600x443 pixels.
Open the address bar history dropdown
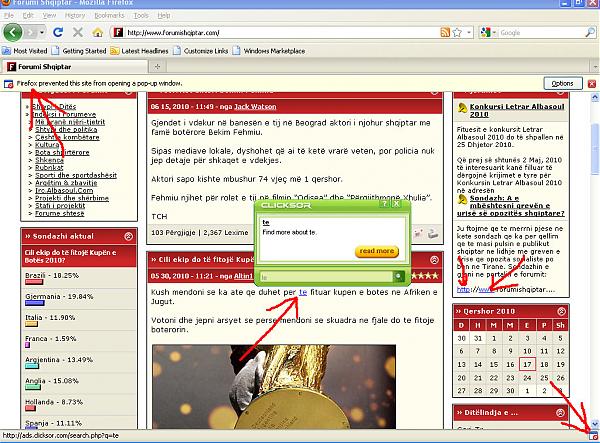pos(469,33)
